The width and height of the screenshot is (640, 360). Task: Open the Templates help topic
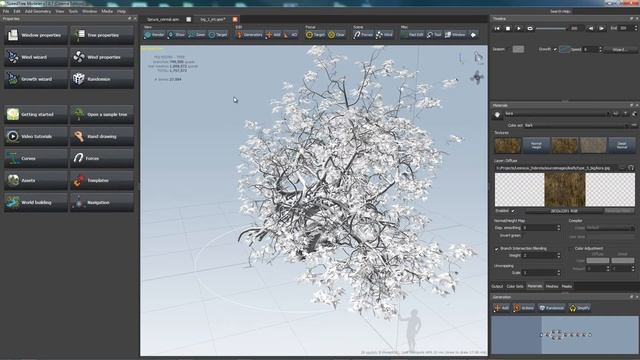pyautogui.click(x=102, y=180)
